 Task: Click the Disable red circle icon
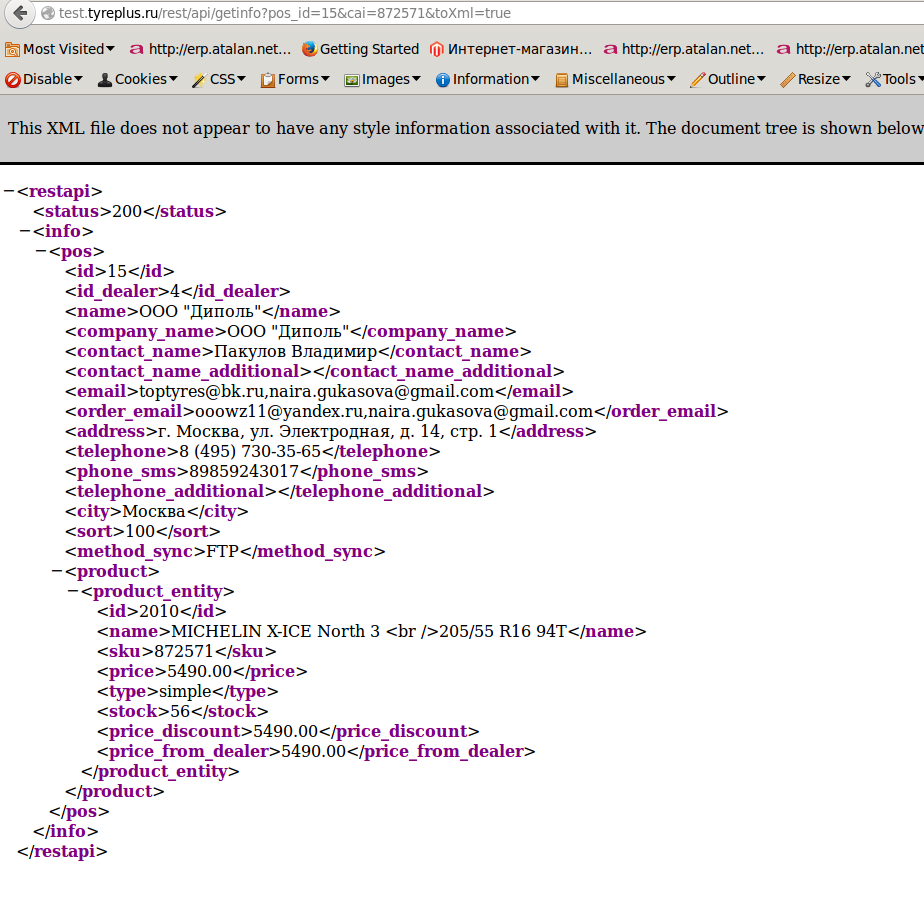pyautogui.click(x=12, y=80)
